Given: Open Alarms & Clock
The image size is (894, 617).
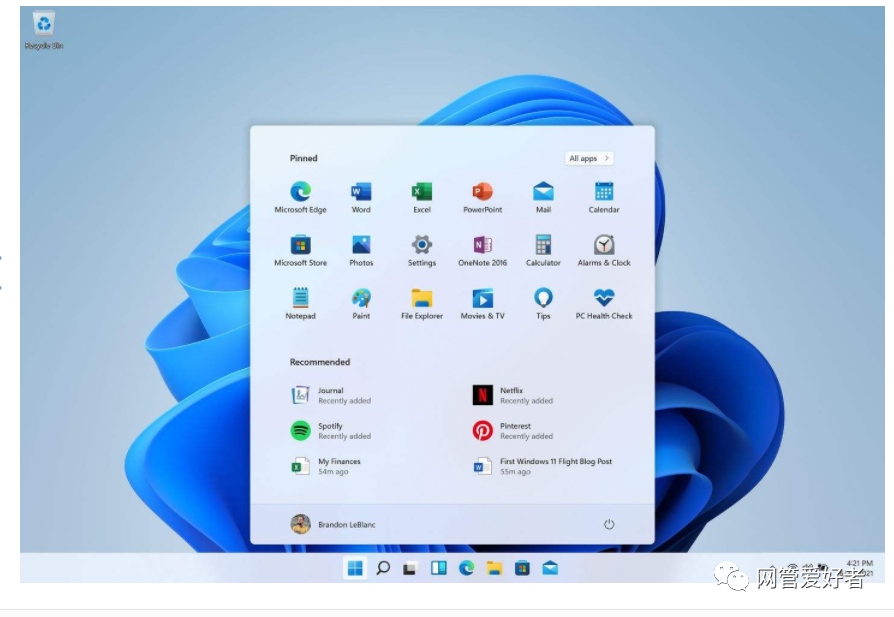Looking at the screenshot, I should 604,250.
